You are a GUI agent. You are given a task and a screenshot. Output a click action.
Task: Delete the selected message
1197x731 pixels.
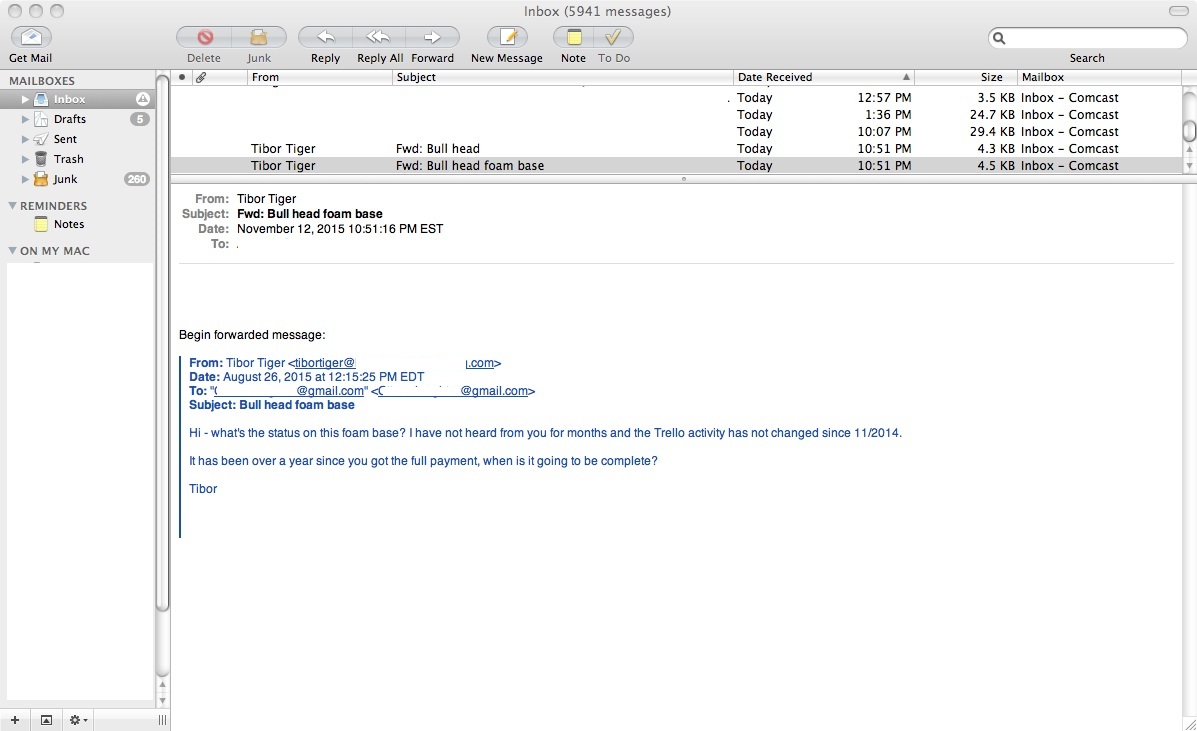point(204,37)
